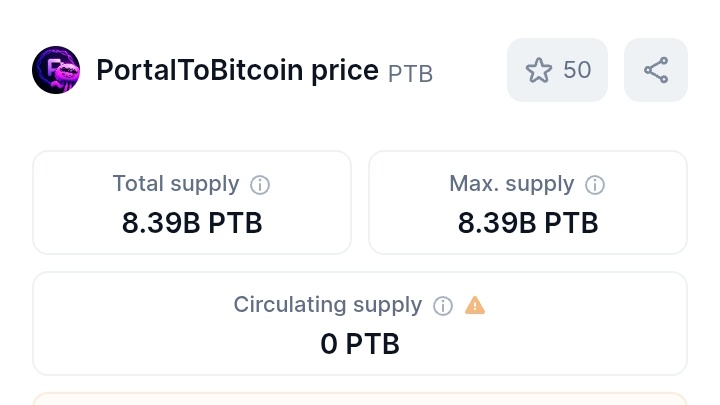The width and height of the screenshot is (720, 405).
Task: Select the Max. supply value 8.39B PTB
Action: pyautogui.click(x=528, y=223)
